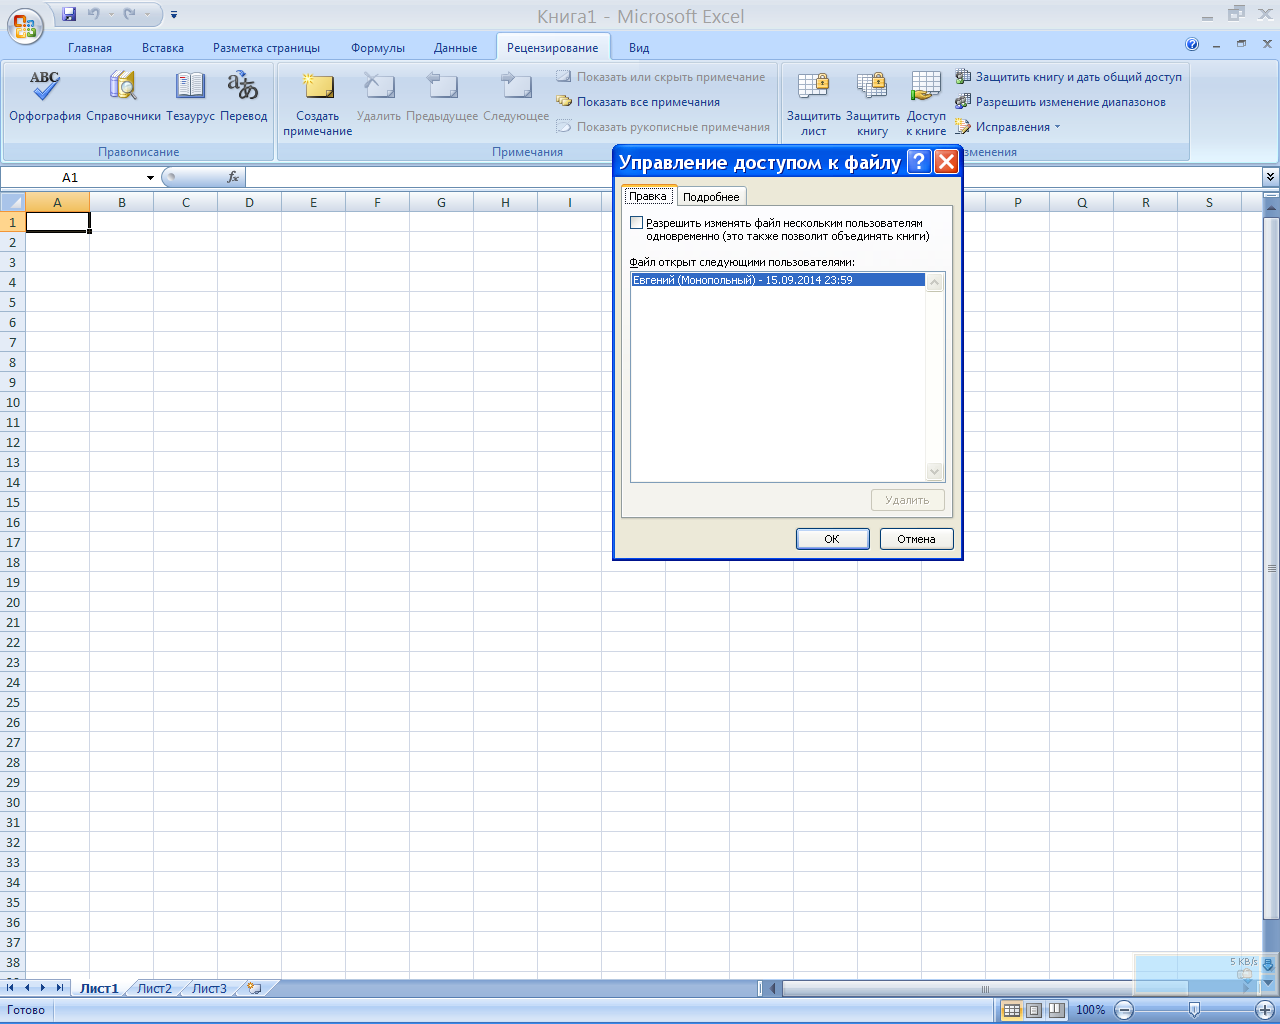Click Показать все примечания
The image size is (1280, 1024).
tap(638, 102)
